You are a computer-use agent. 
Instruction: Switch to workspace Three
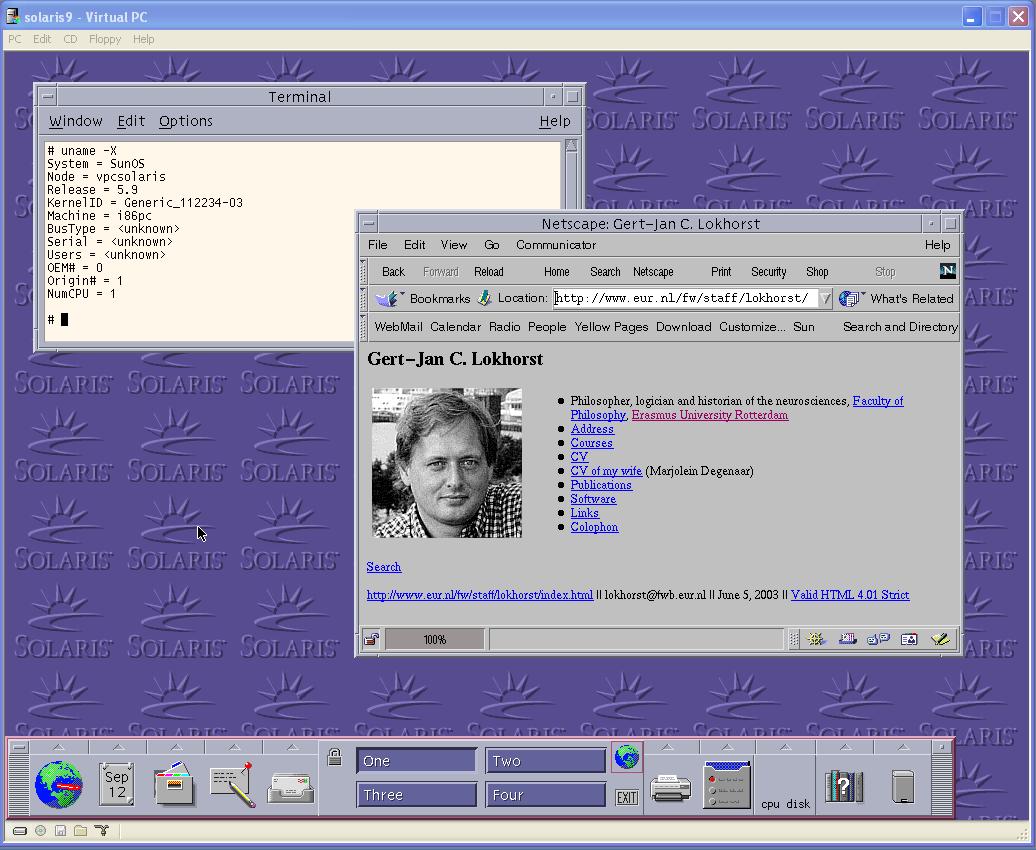pyautogui.click(x=416, y=794)
